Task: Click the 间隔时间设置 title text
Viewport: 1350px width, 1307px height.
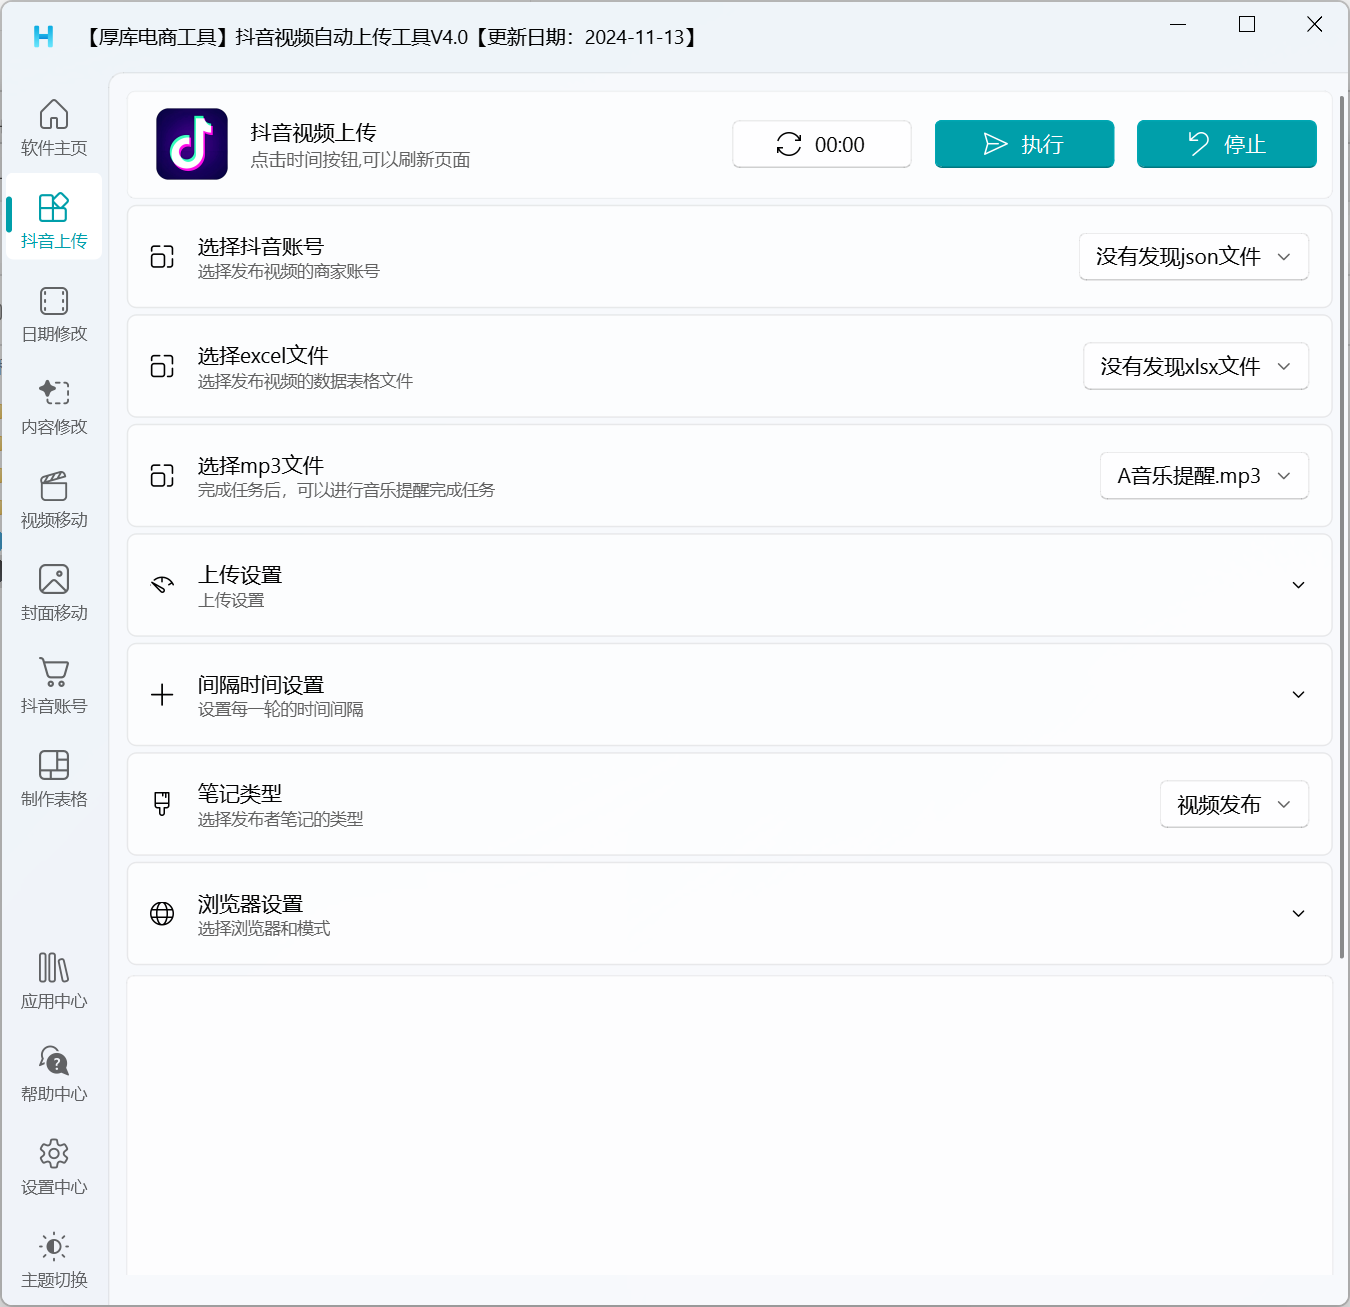Action: click(261, 685)
